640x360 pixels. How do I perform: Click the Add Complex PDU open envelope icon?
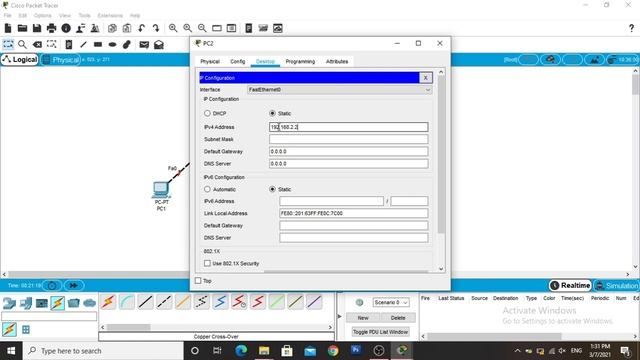click(159, 44)
